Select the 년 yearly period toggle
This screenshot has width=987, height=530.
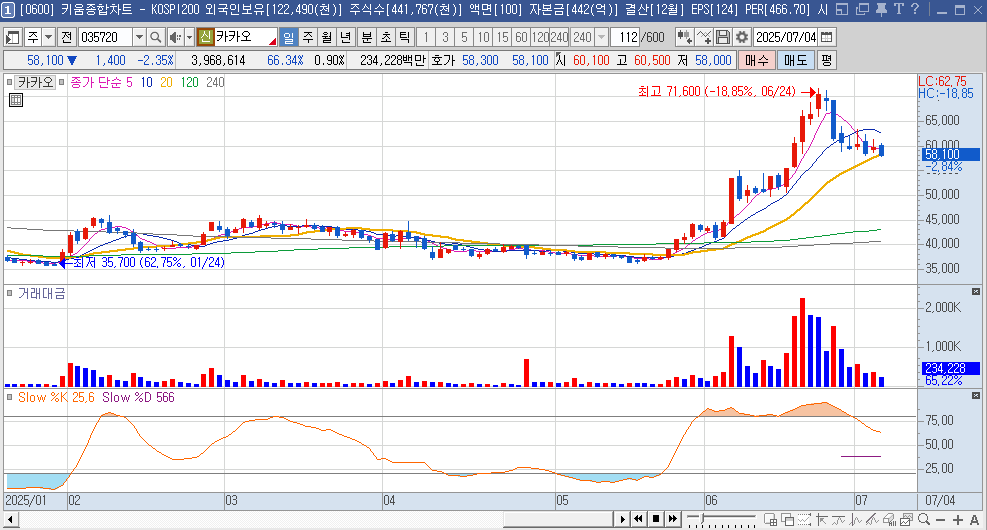[345, 37]
